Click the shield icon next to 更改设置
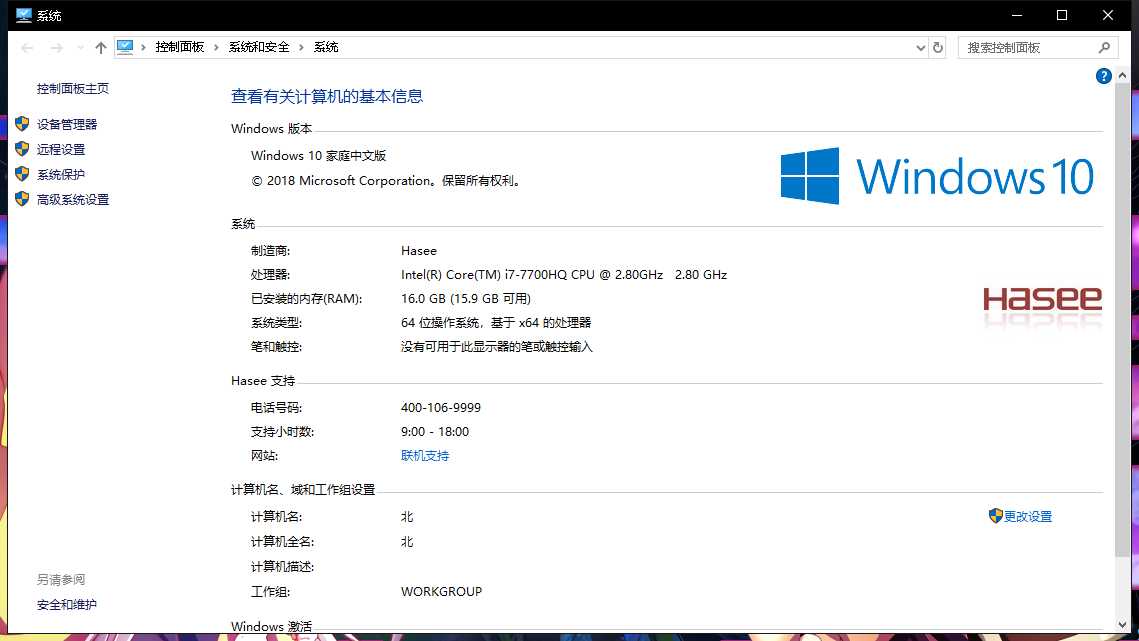The width and height of the screenshot is (1139, 641). tap(995, 516)
